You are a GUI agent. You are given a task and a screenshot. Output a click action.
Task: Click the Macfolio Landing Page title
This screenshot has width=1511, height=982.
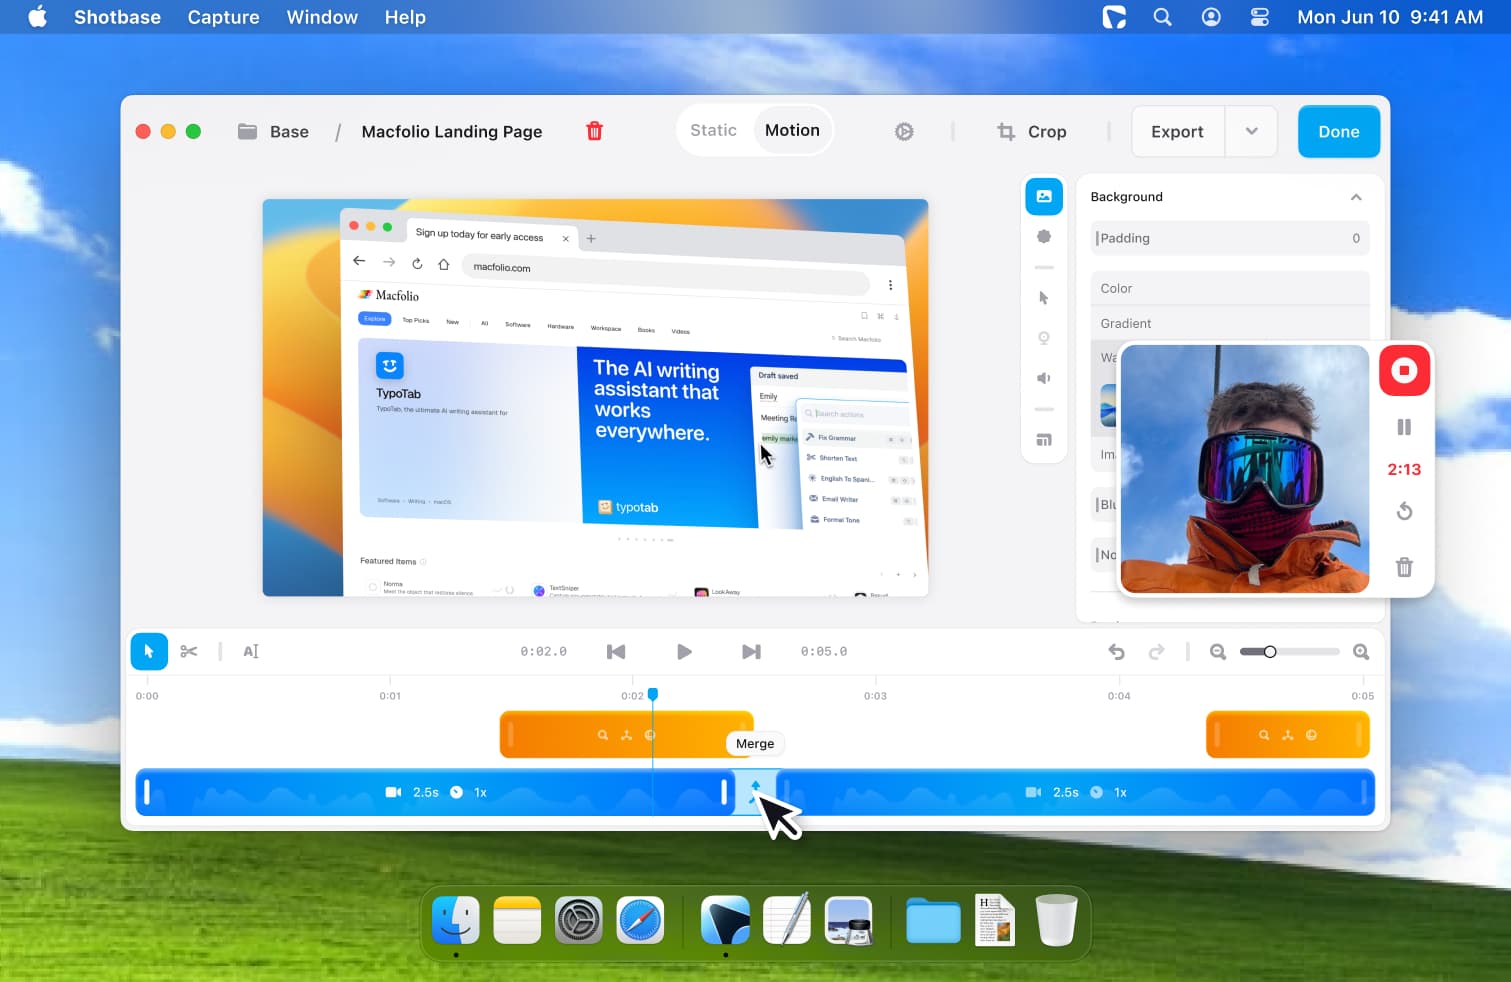452,132
